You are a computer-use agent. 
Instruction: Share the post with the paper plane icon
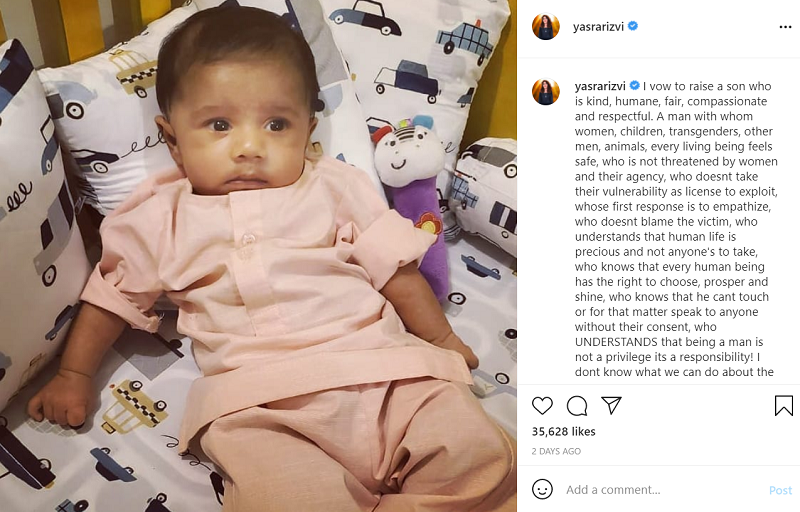[x=611, y=405]
